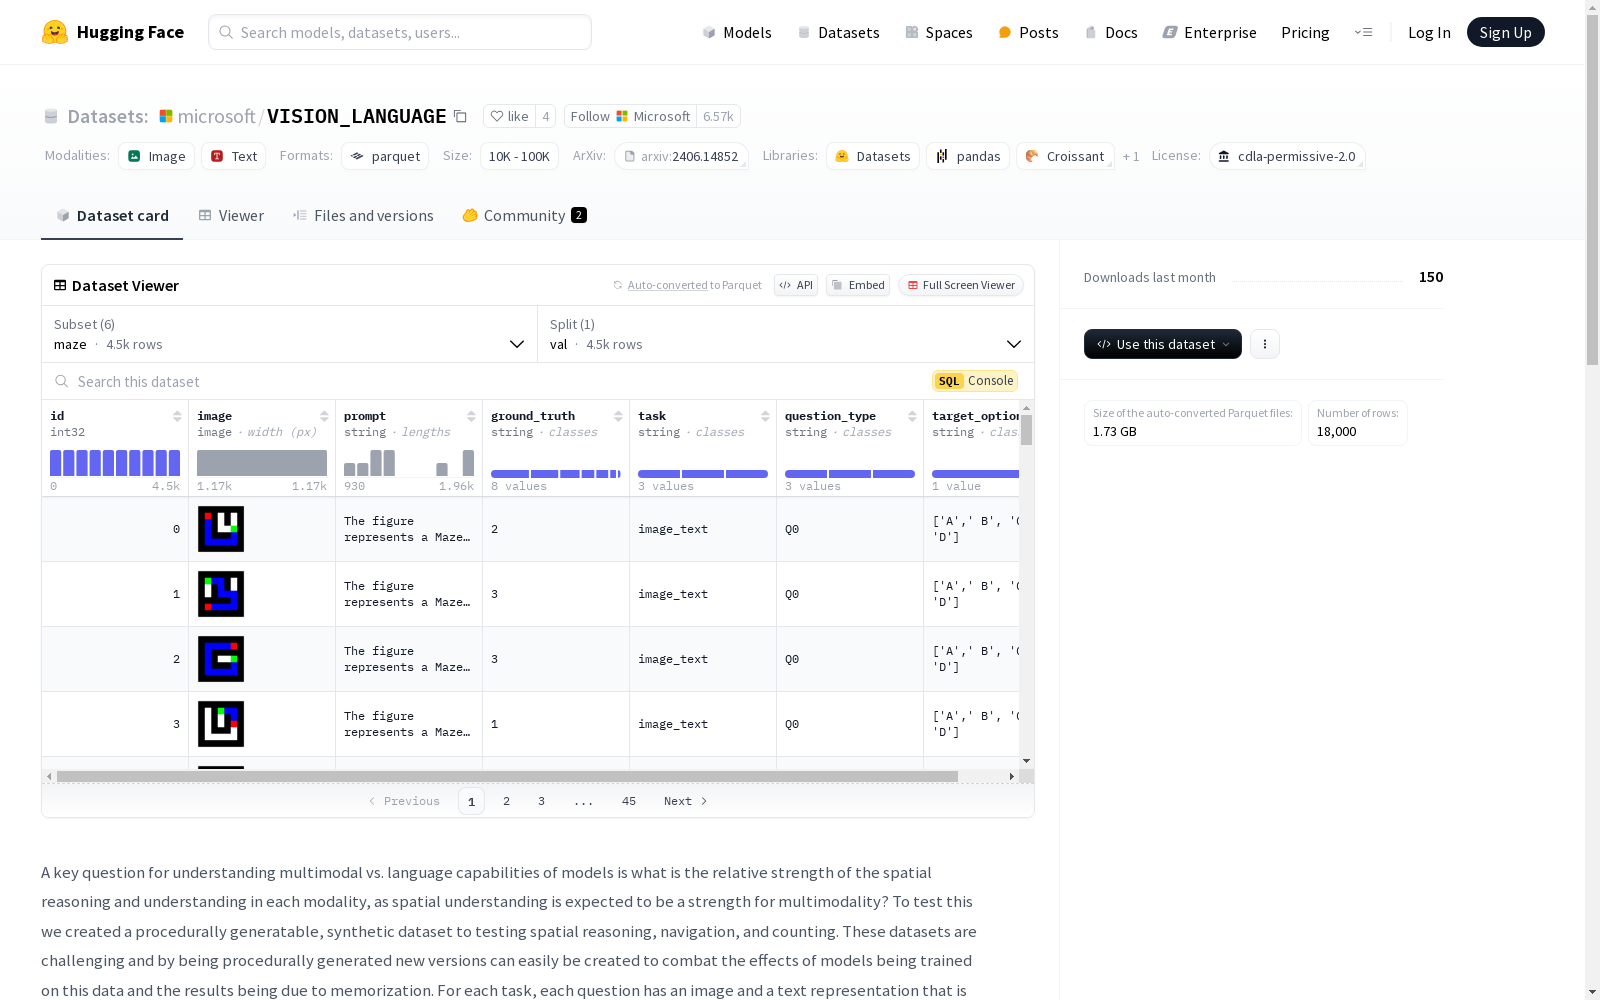Image resolution: width=1600 pixels, height=1000 pixels.
Task: Sort by the id column
Action: pos(177,416)
